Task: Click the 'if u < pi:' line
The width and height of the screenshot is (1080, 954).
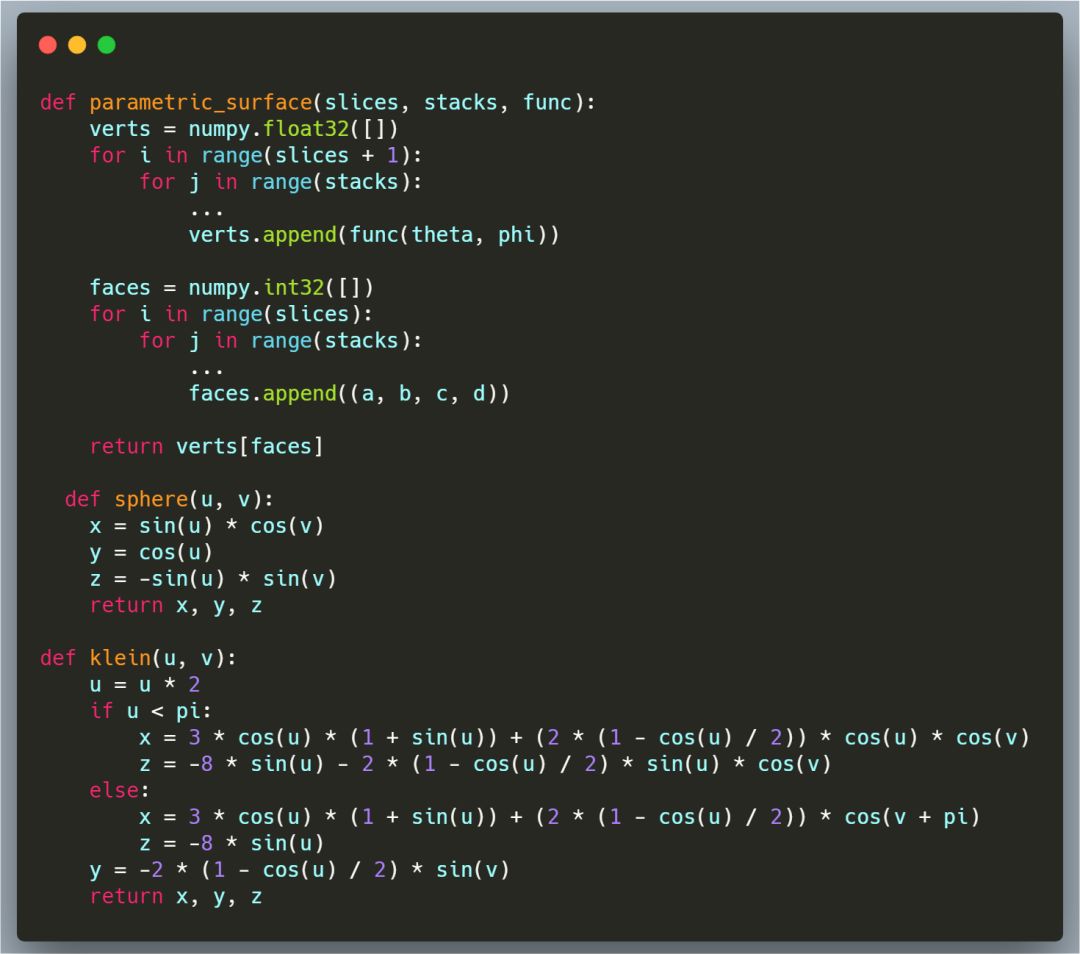Action: pos(150,711)
